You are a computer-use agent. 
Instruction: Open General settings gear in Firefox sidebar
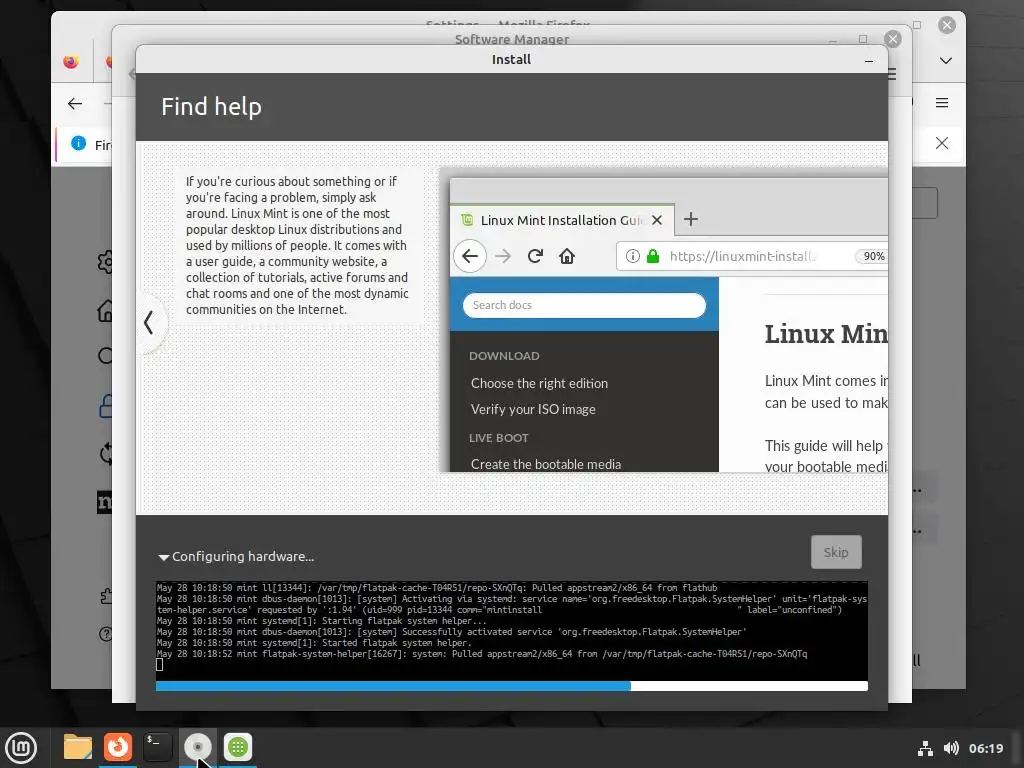tap(104, 262)
